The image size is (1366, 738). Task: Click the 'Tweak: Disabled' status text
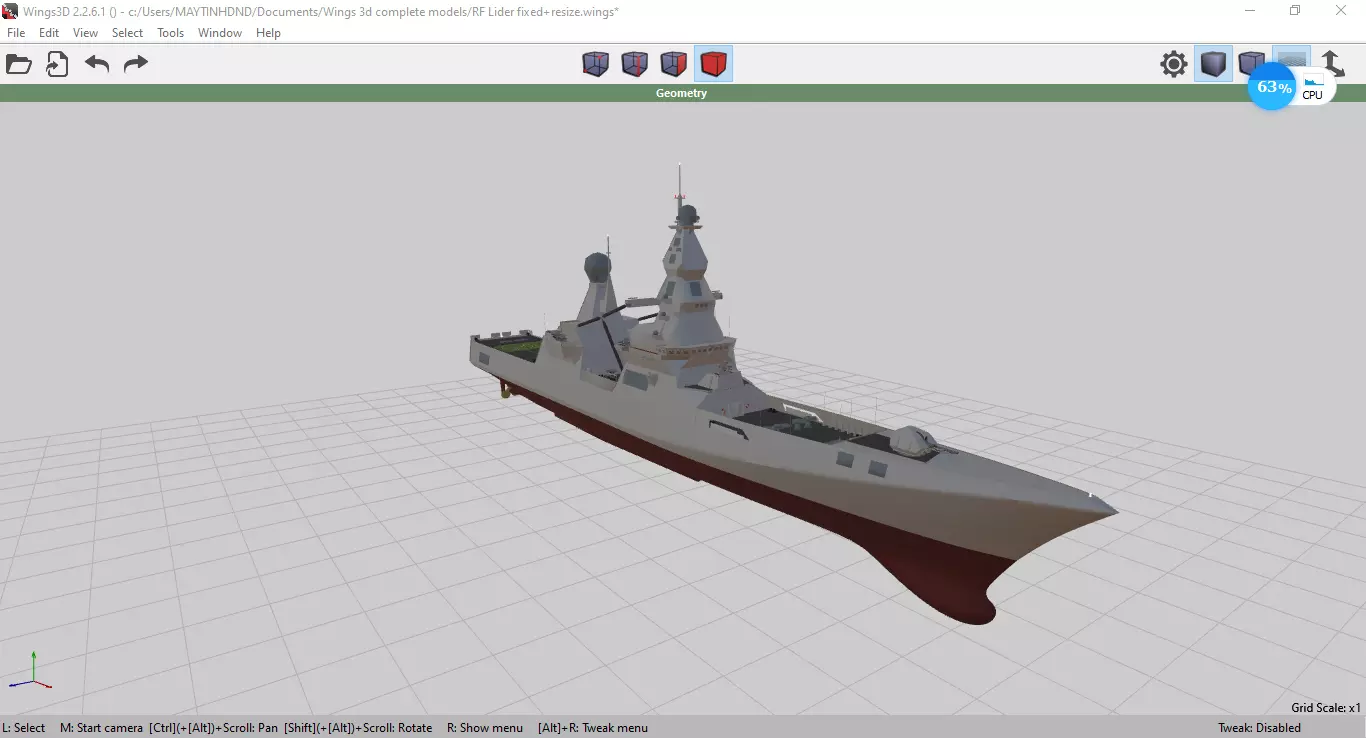pyautogui.click(x=1259, y=728)
